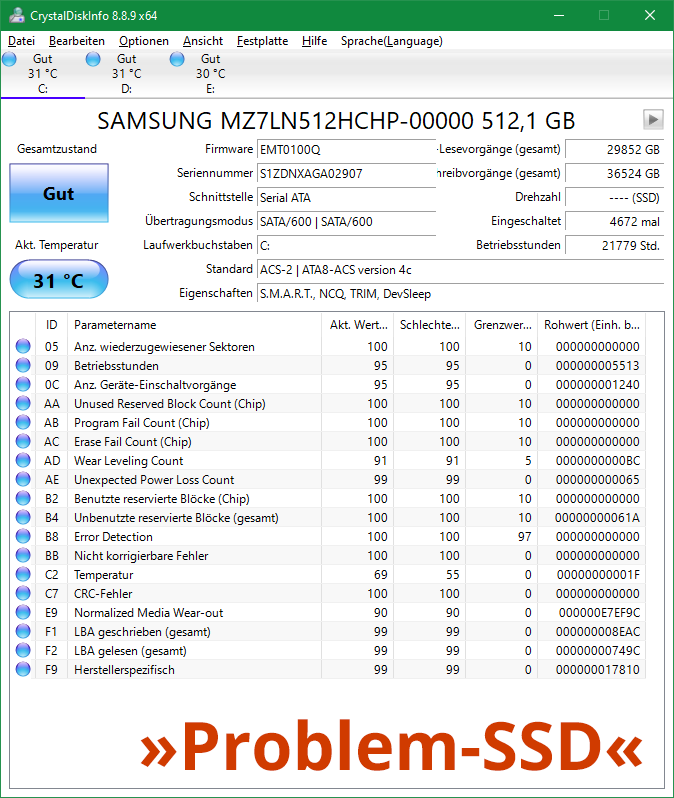Click raw value 000000E7EF9C

(x=599, y=612)
